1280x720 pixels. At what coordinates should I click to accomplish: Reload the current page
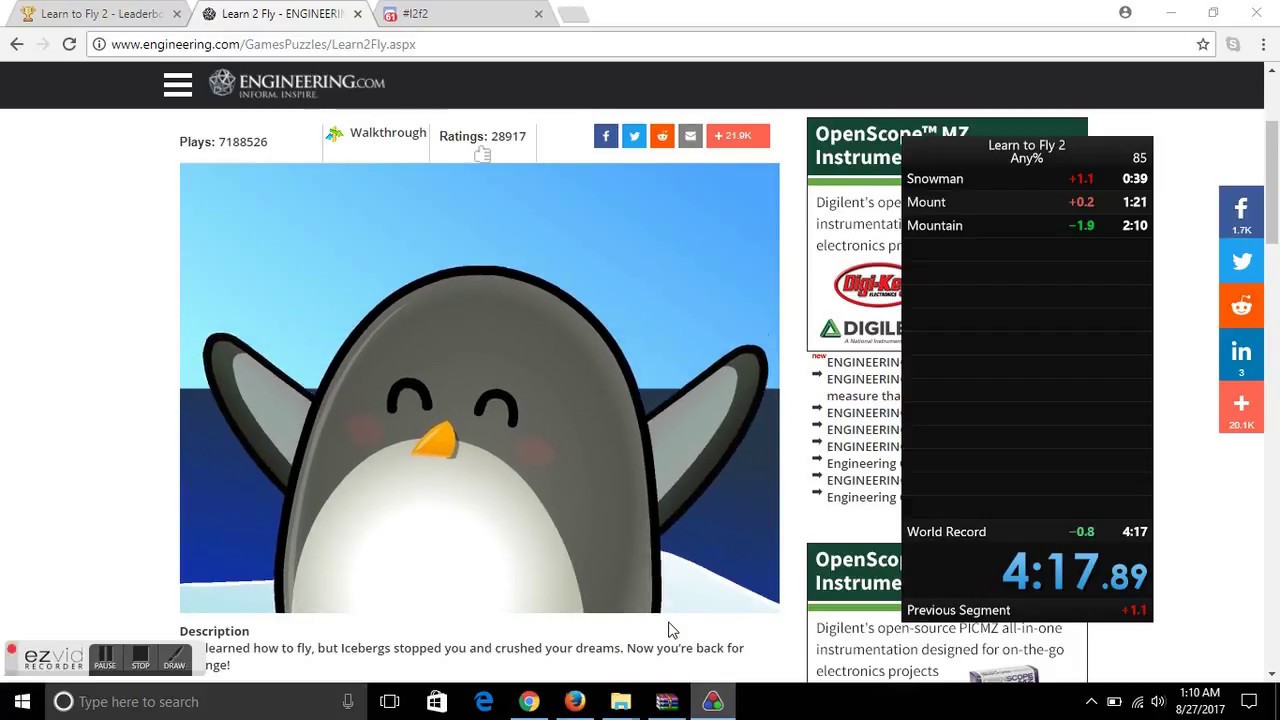[69, 44]
